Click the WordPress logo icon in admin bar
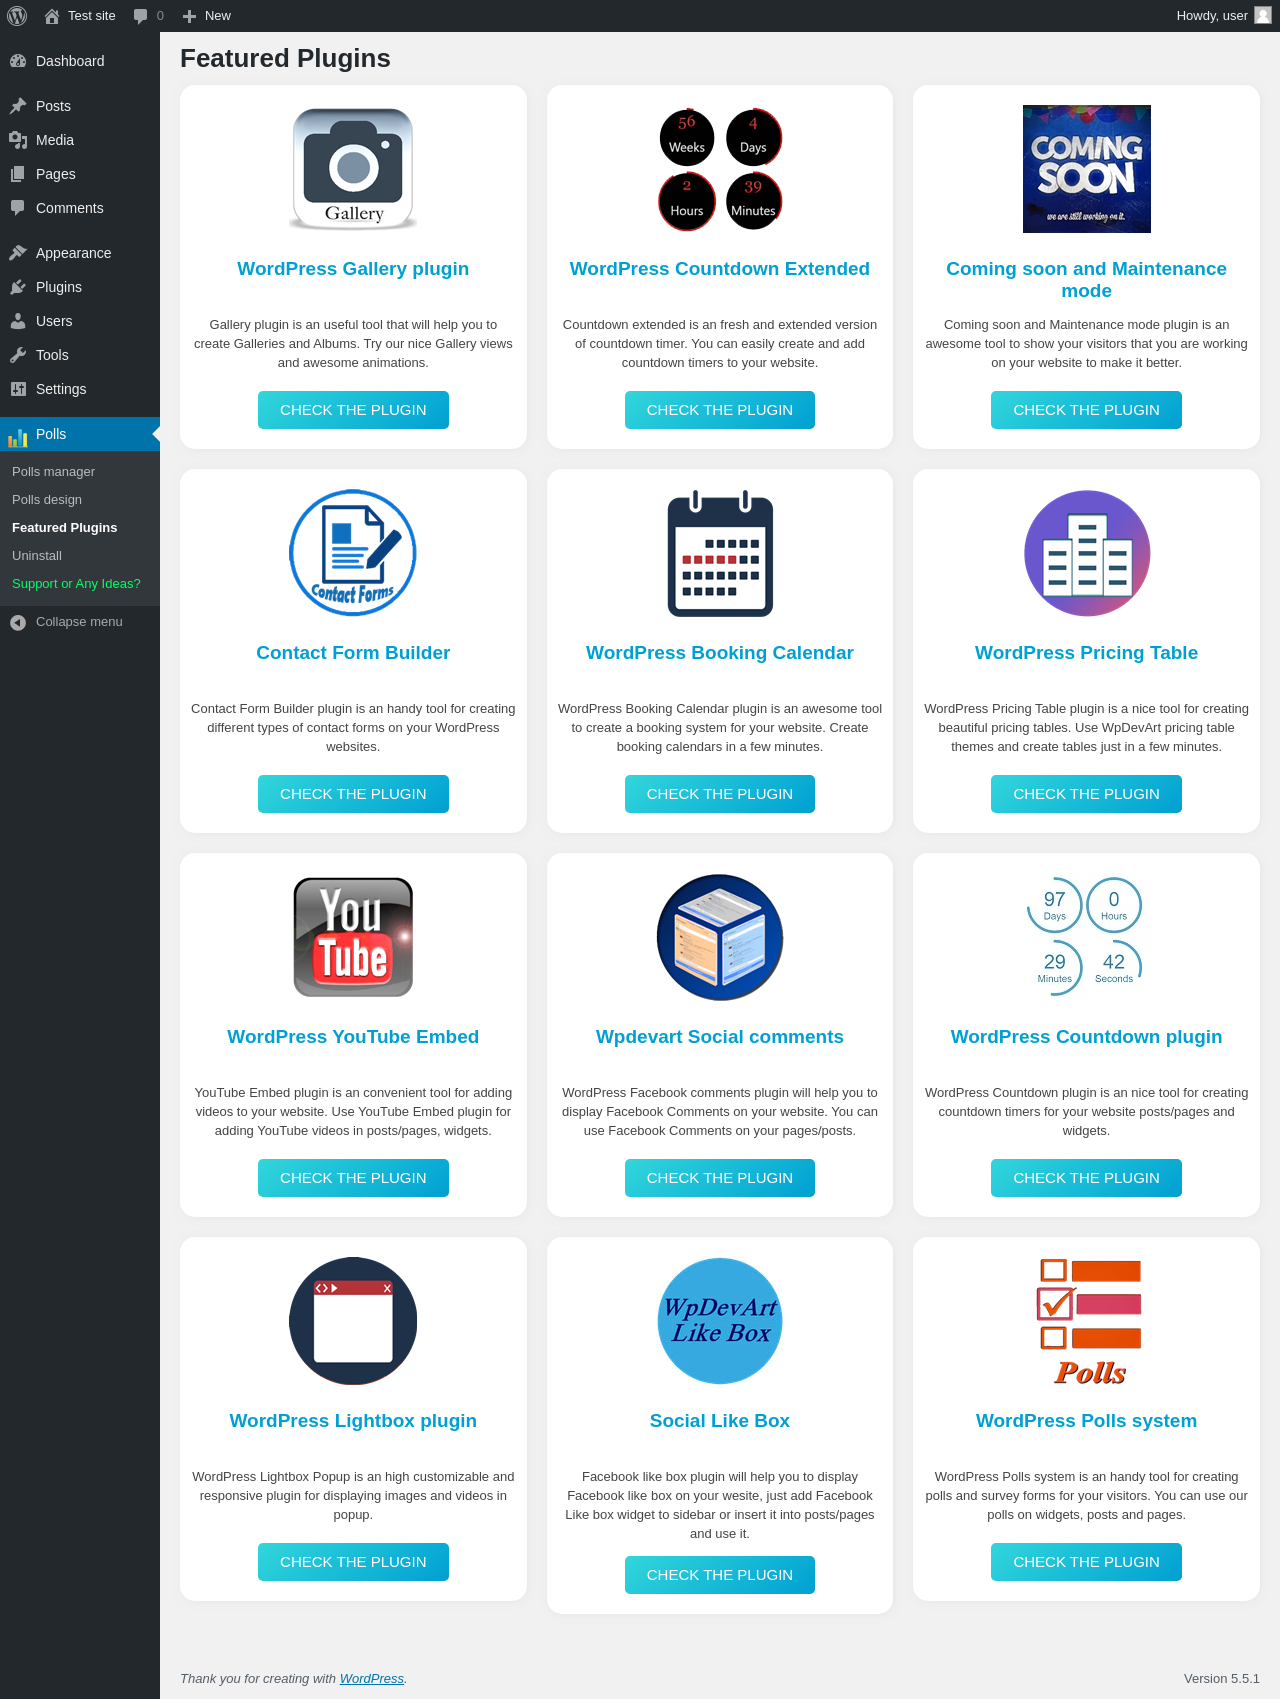The height and width of the screenshot is (1699, 1280). click(x=17, y=16)
